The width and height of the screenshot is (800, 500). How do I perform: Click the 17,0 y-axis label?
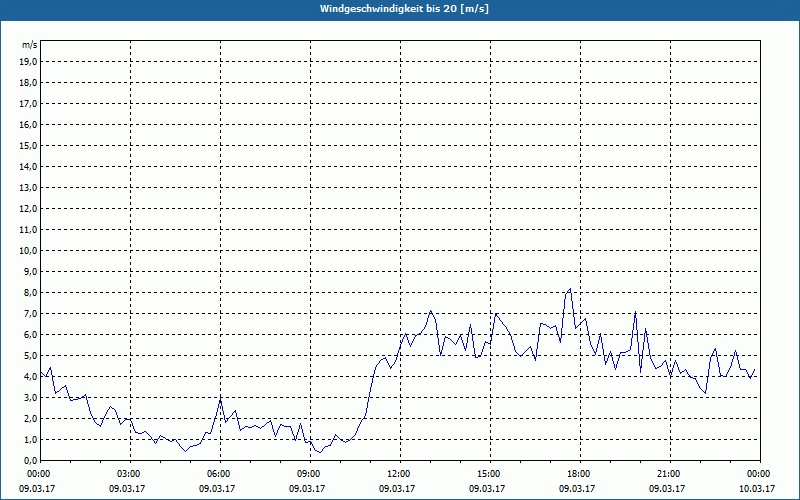(28, 104)
